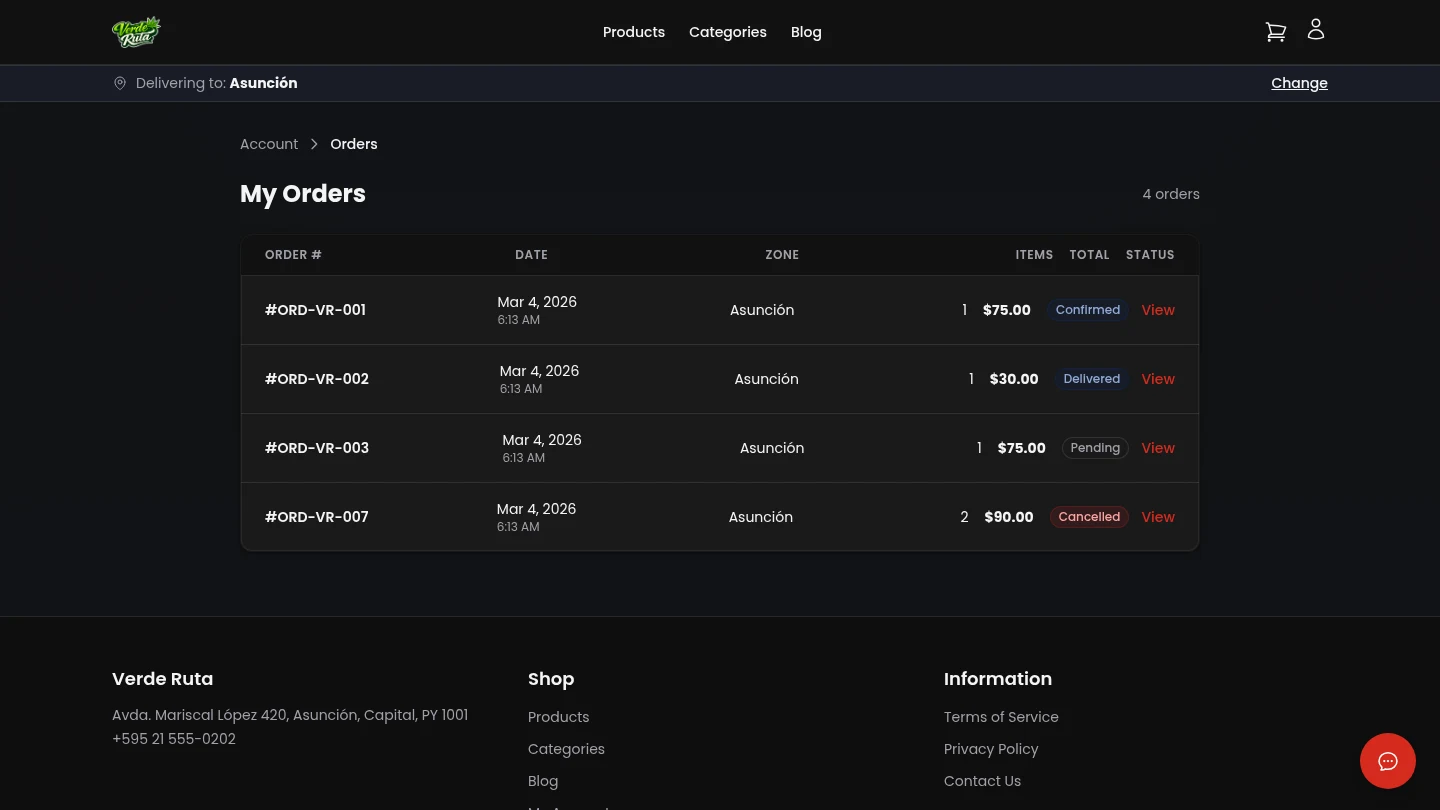
Task: Click the Pending status badge
Action: 1095,448
